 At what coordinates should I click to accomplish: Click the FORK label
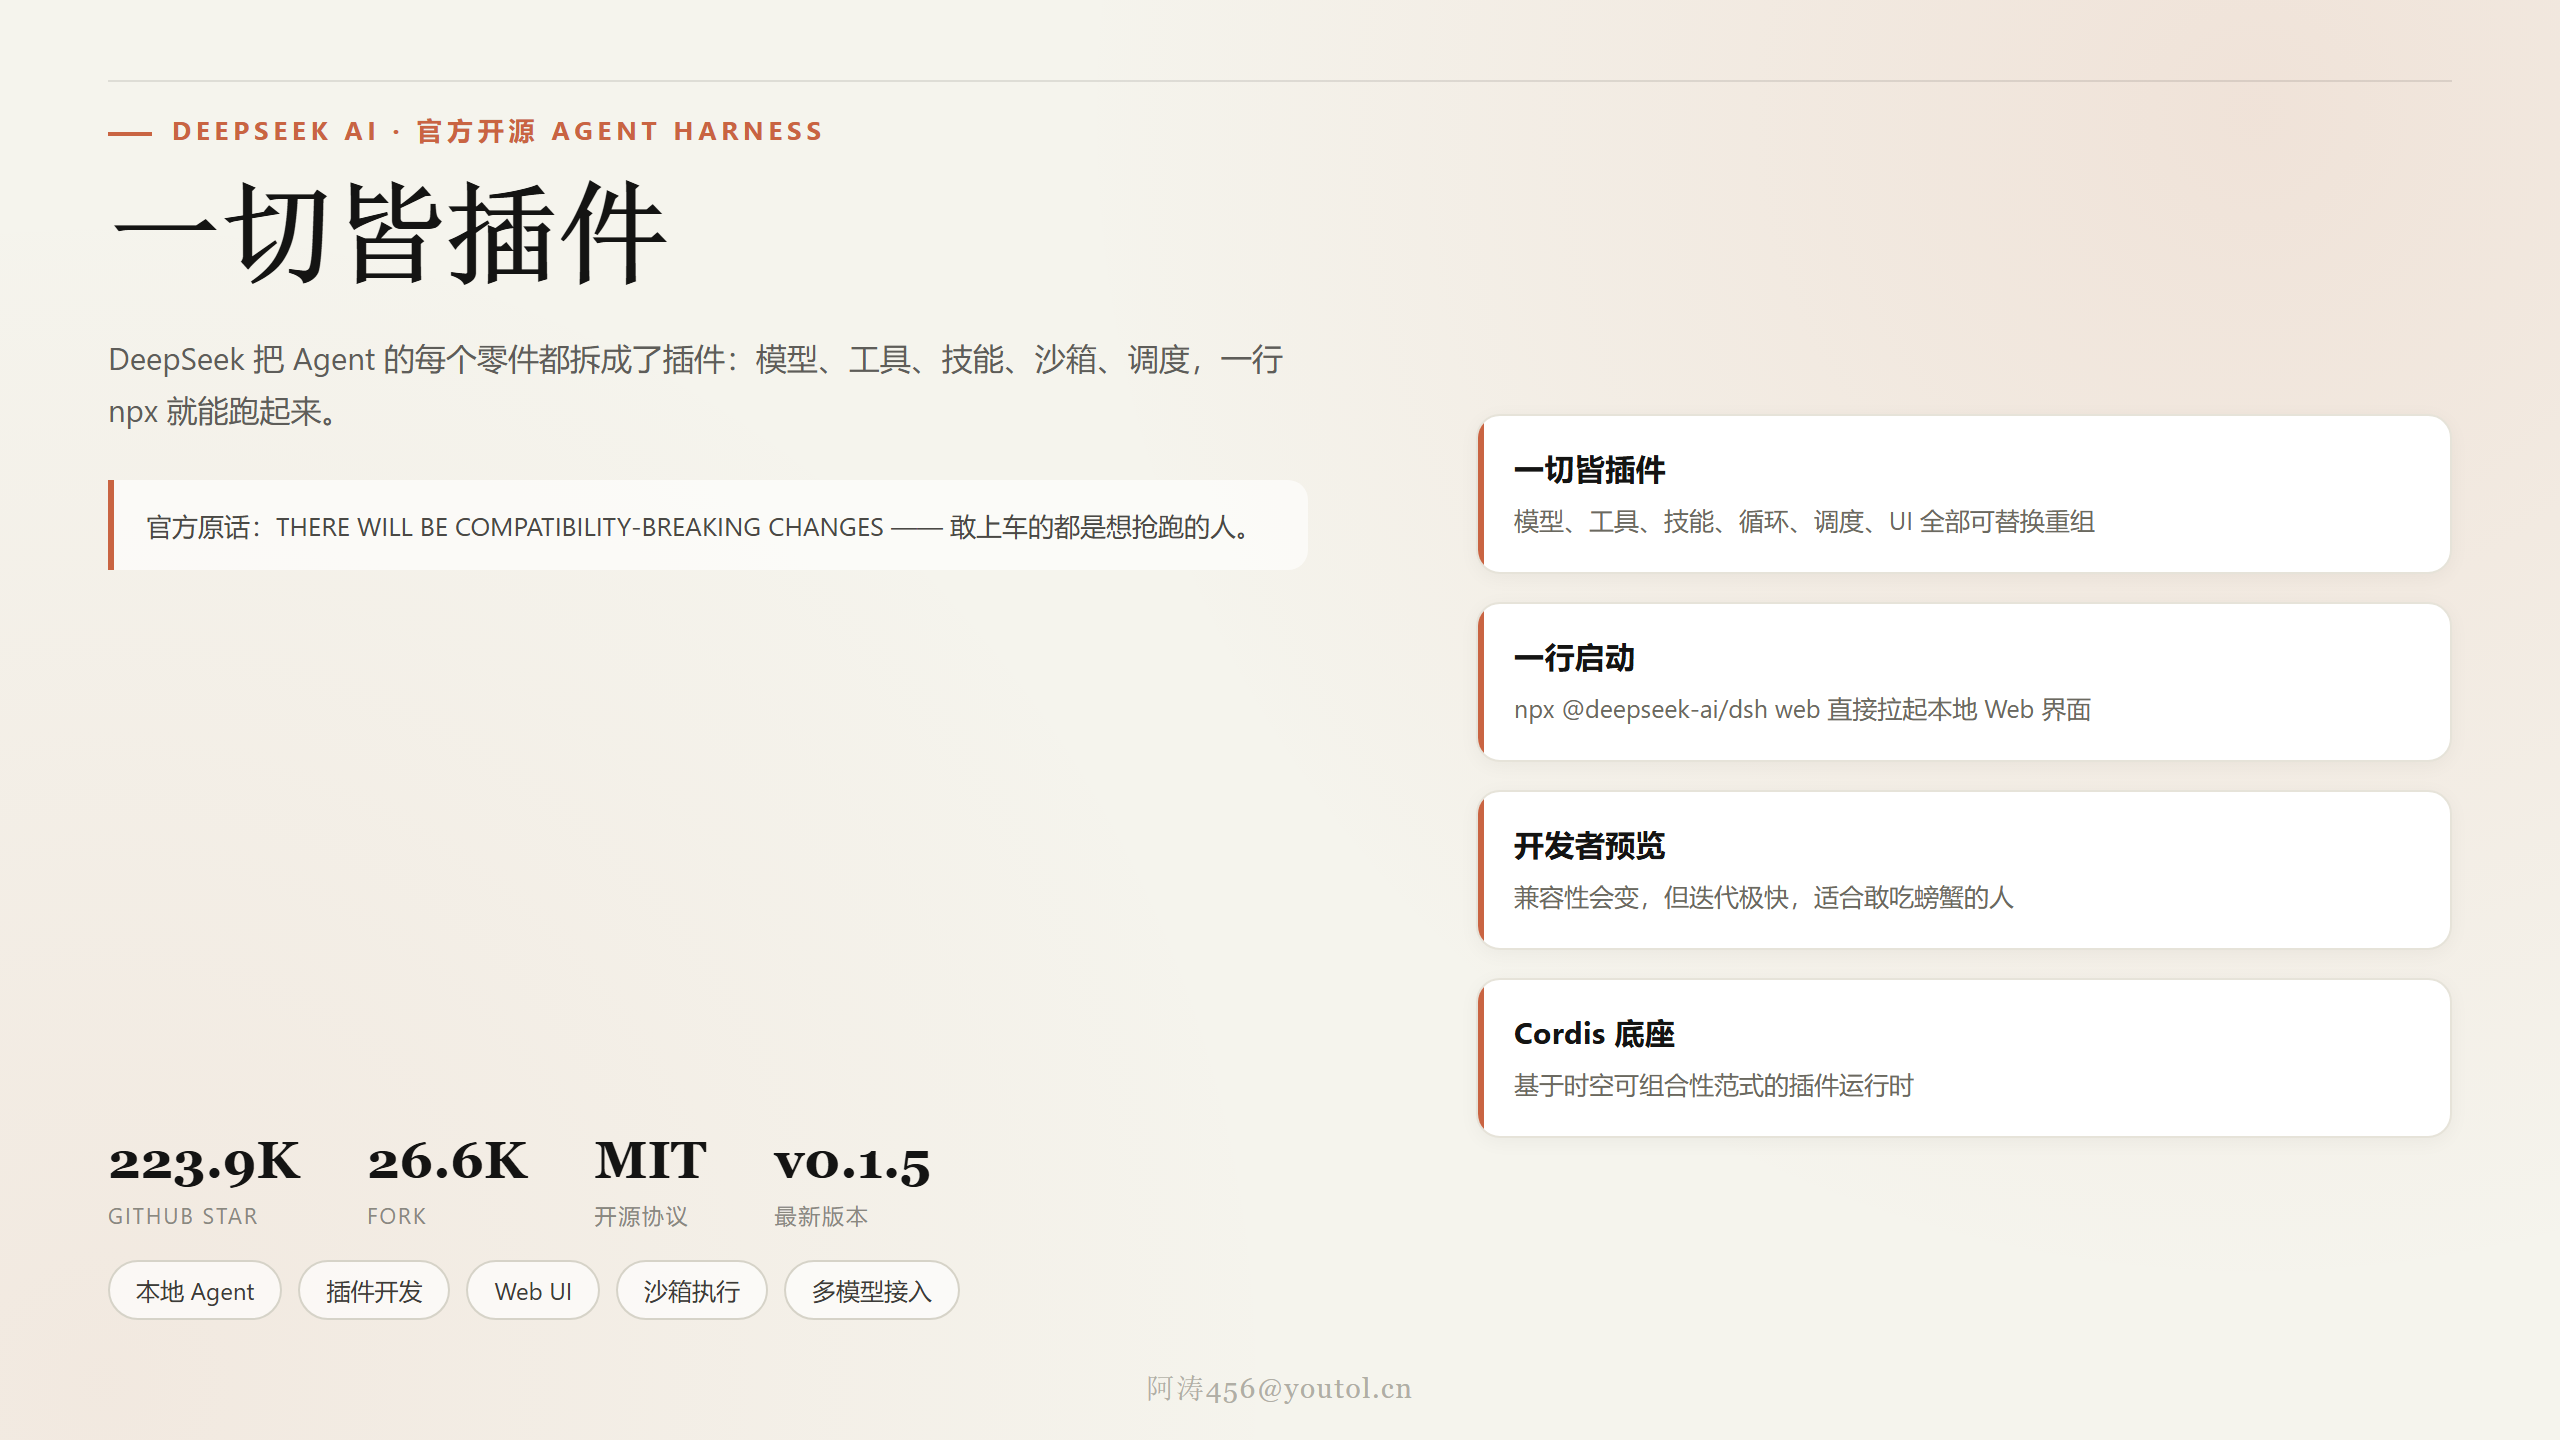coord(396,1217)
